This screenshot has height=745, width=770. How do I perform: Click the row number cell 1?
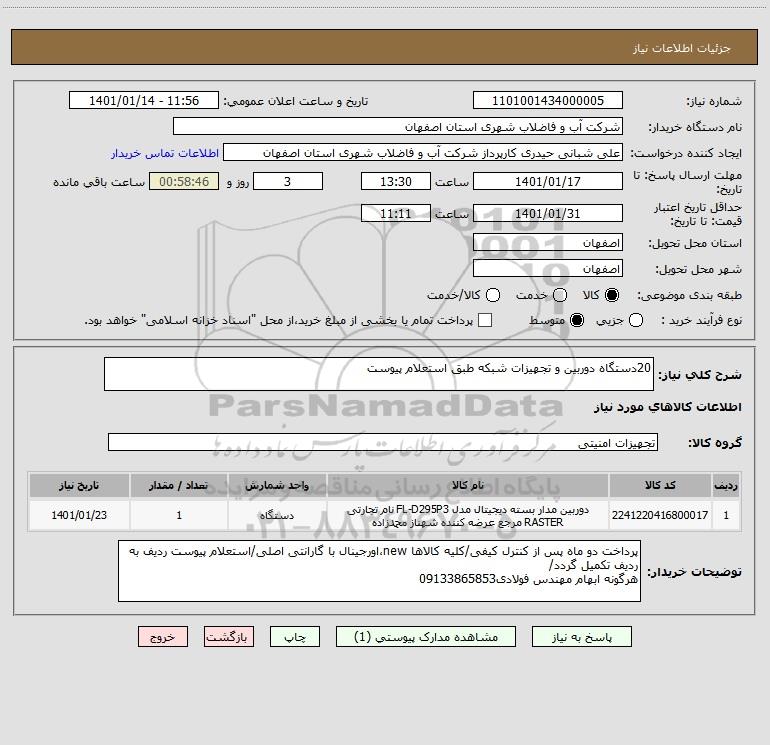click(x=726, y=515)
